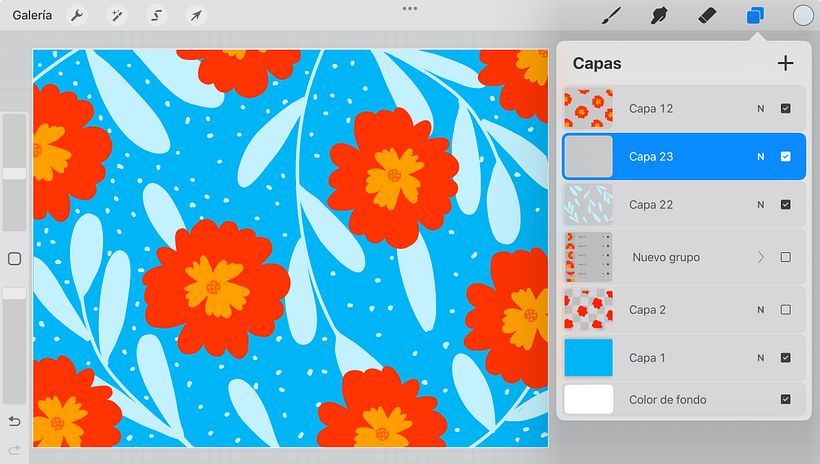Screen dimensions: 820x464
Task: Tap the undo arrow in sidebar
Action: click(14, 421)
